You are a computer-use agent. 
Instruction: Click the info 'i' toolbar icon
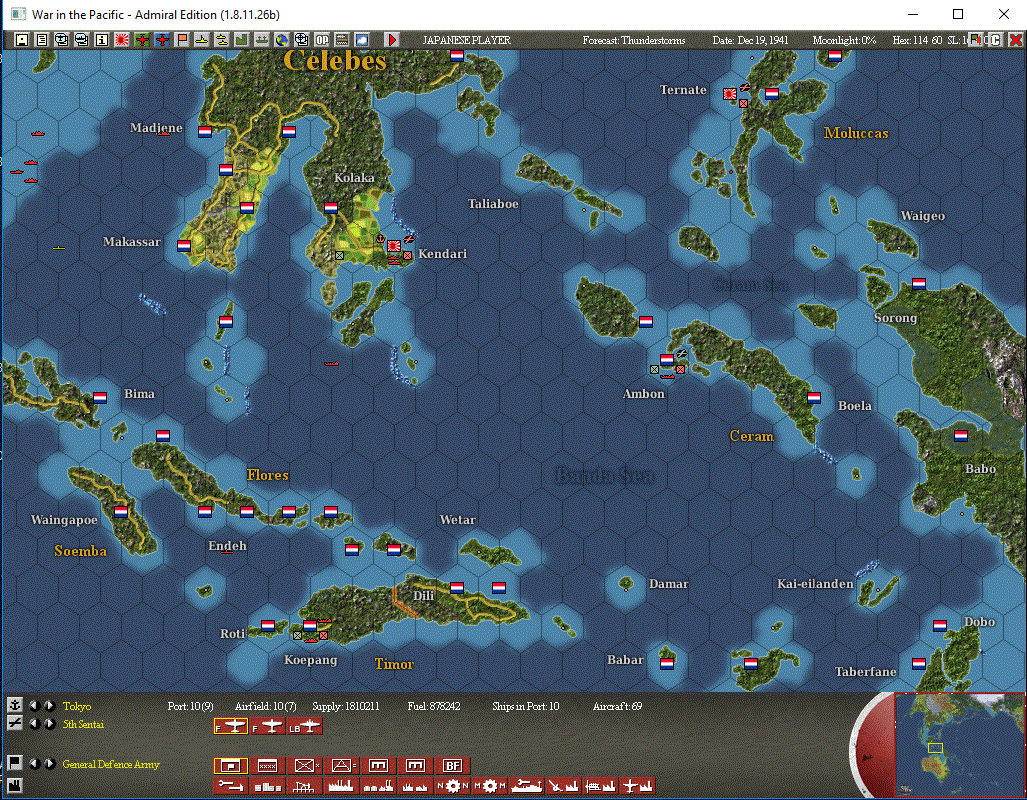click(x=102, y=40)
